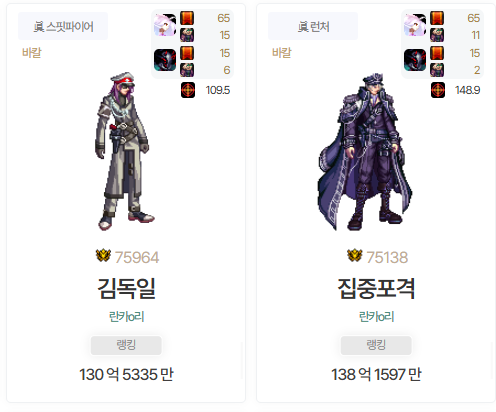Click the red crosshair icon beside 148.9
This screenshot has height=412, width=496.
point(438,90)
